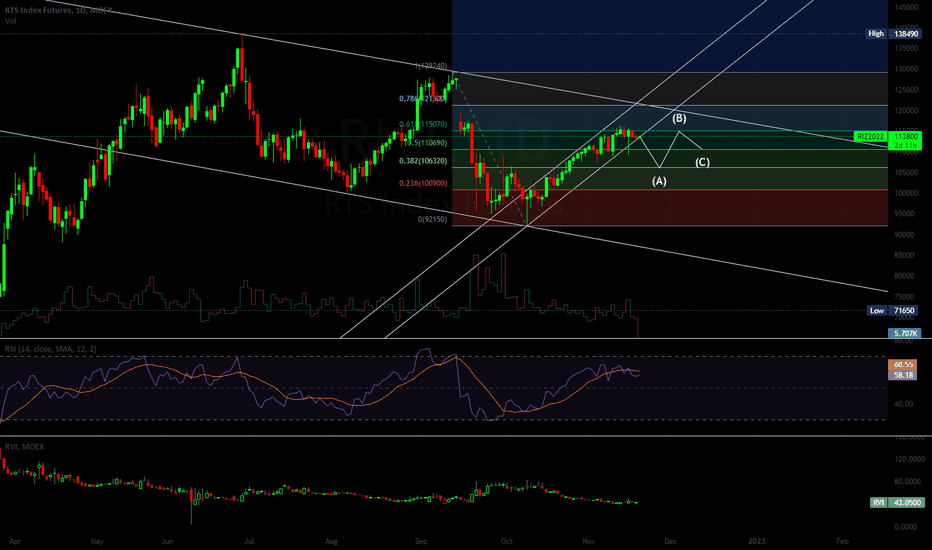Image resolution: width=932 pixels, height=550 pixels.
Task: Click 120000 on the price axis
Action: point(905,111)
